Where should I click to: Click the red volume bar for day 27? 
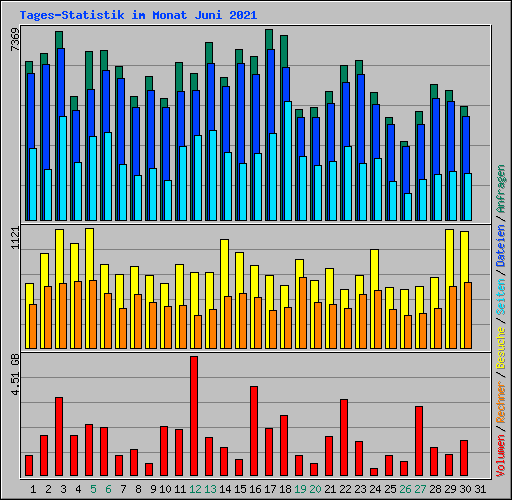point(419,441)
